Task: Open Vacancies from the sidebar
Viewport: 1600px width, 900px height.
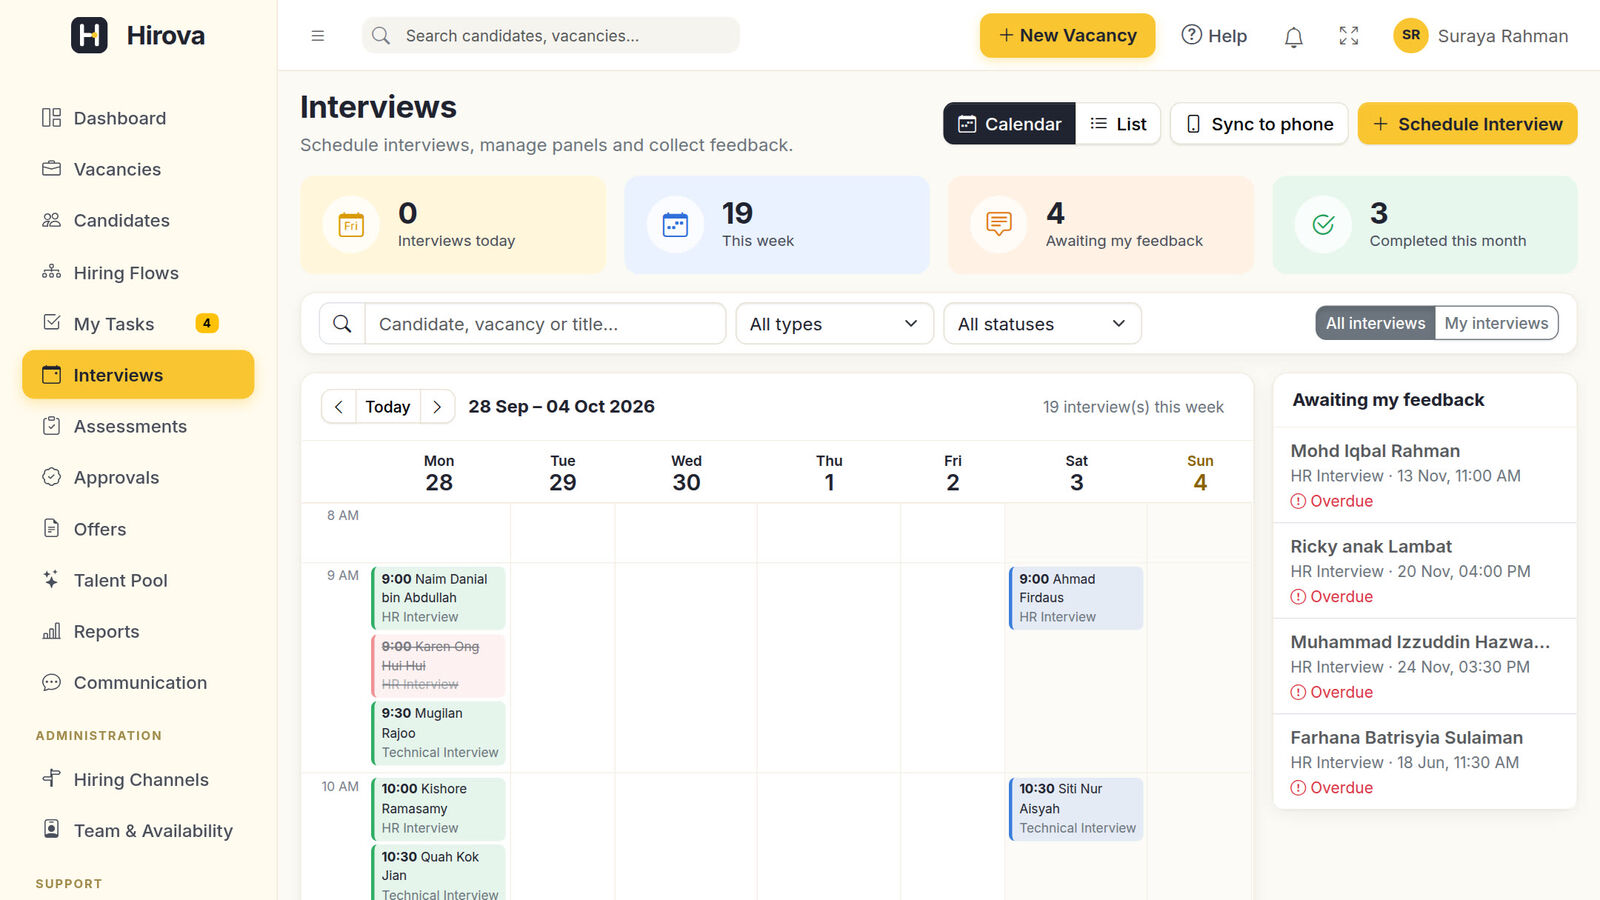Action: coord(138,169)
